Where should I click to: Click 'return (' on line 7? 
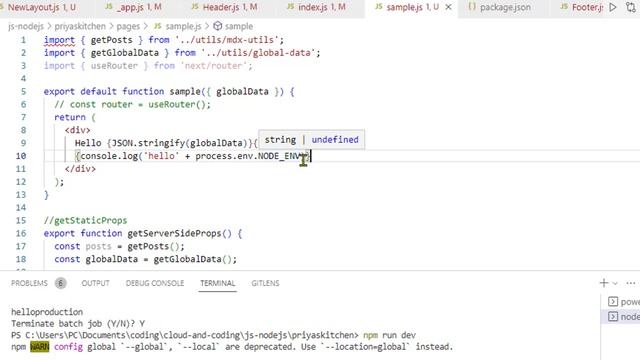[x=75, y=117]
